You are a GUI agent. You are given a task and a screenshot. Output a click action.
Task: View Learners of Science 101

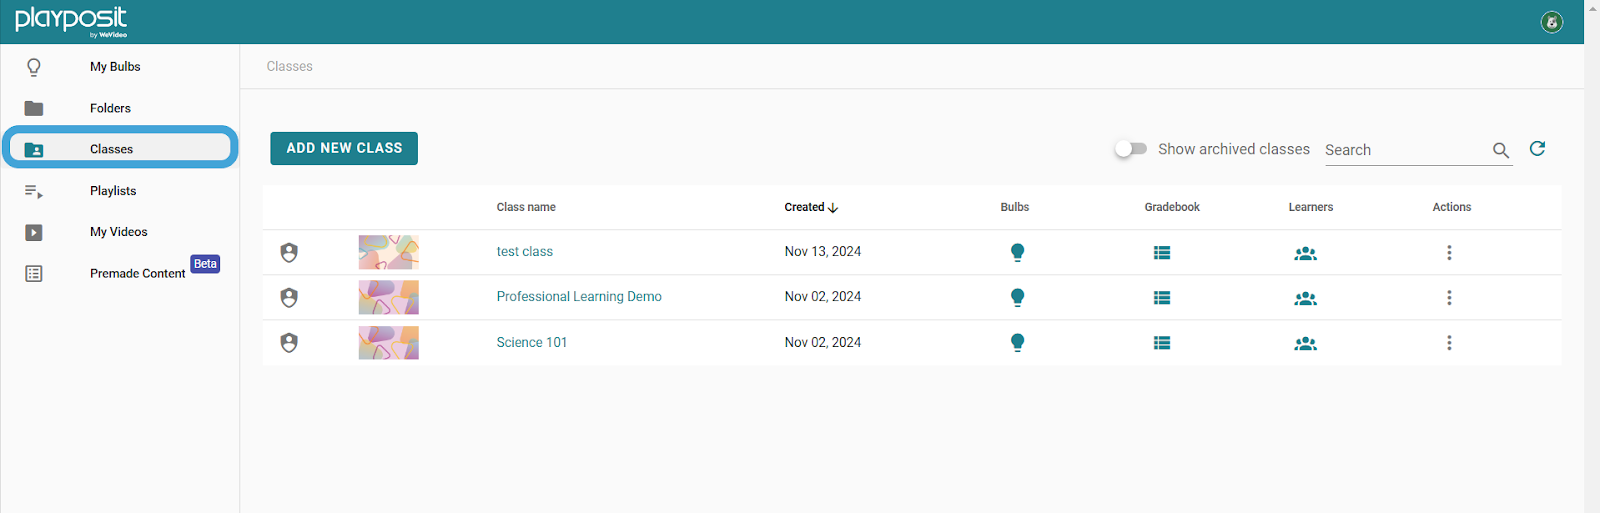pos(1305,343)
